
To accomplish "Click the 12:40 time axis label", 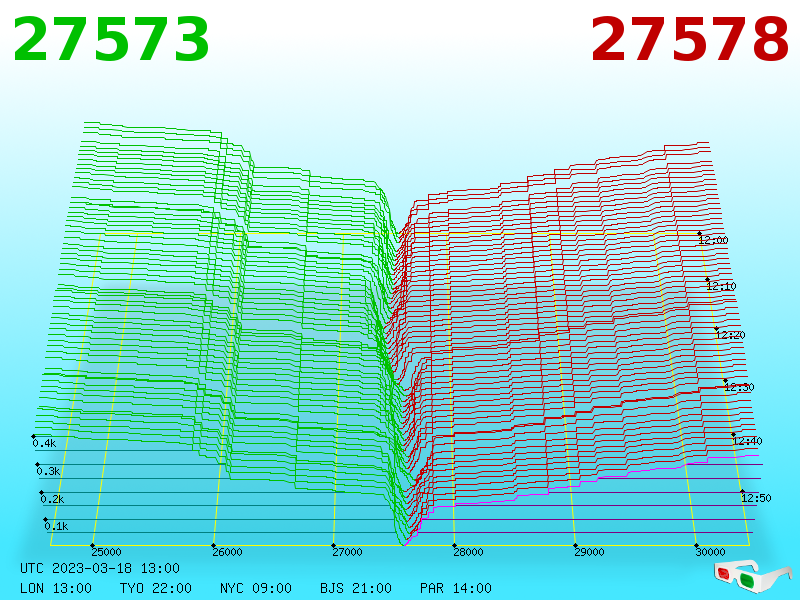I will point(747,441).
